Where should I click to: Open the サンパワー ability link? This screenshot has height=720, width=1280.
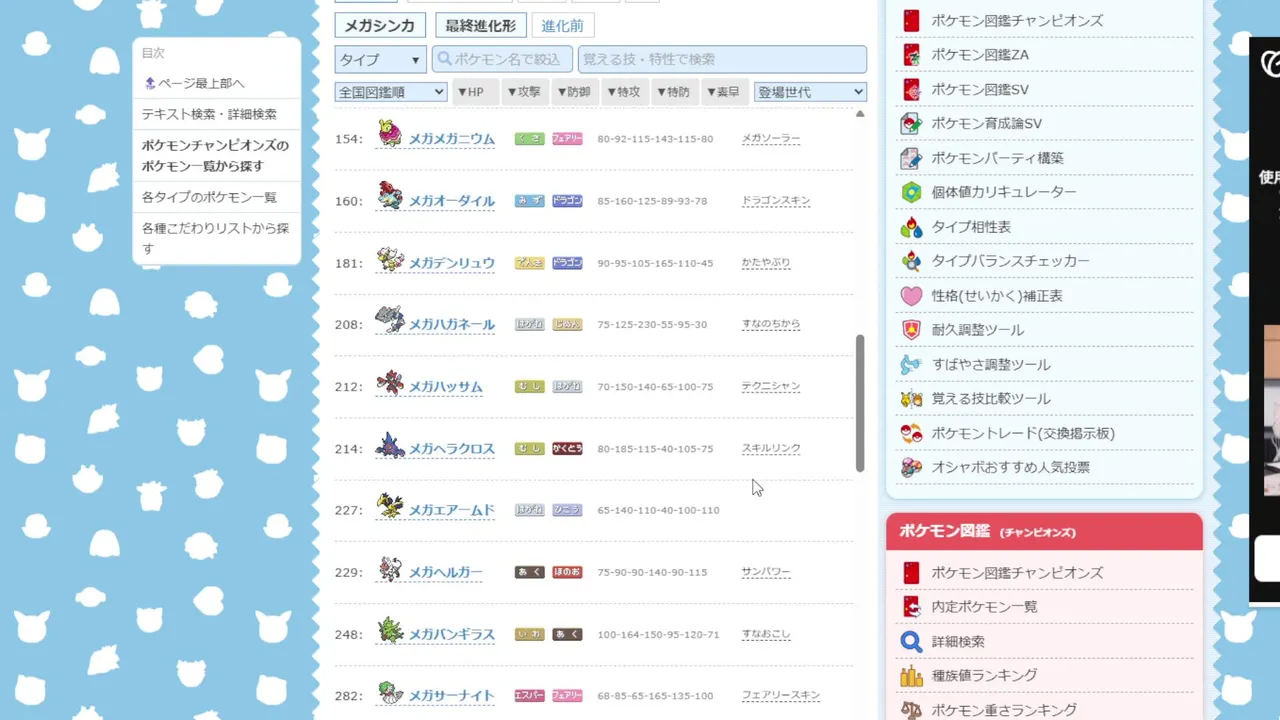[x=766, y=572]
